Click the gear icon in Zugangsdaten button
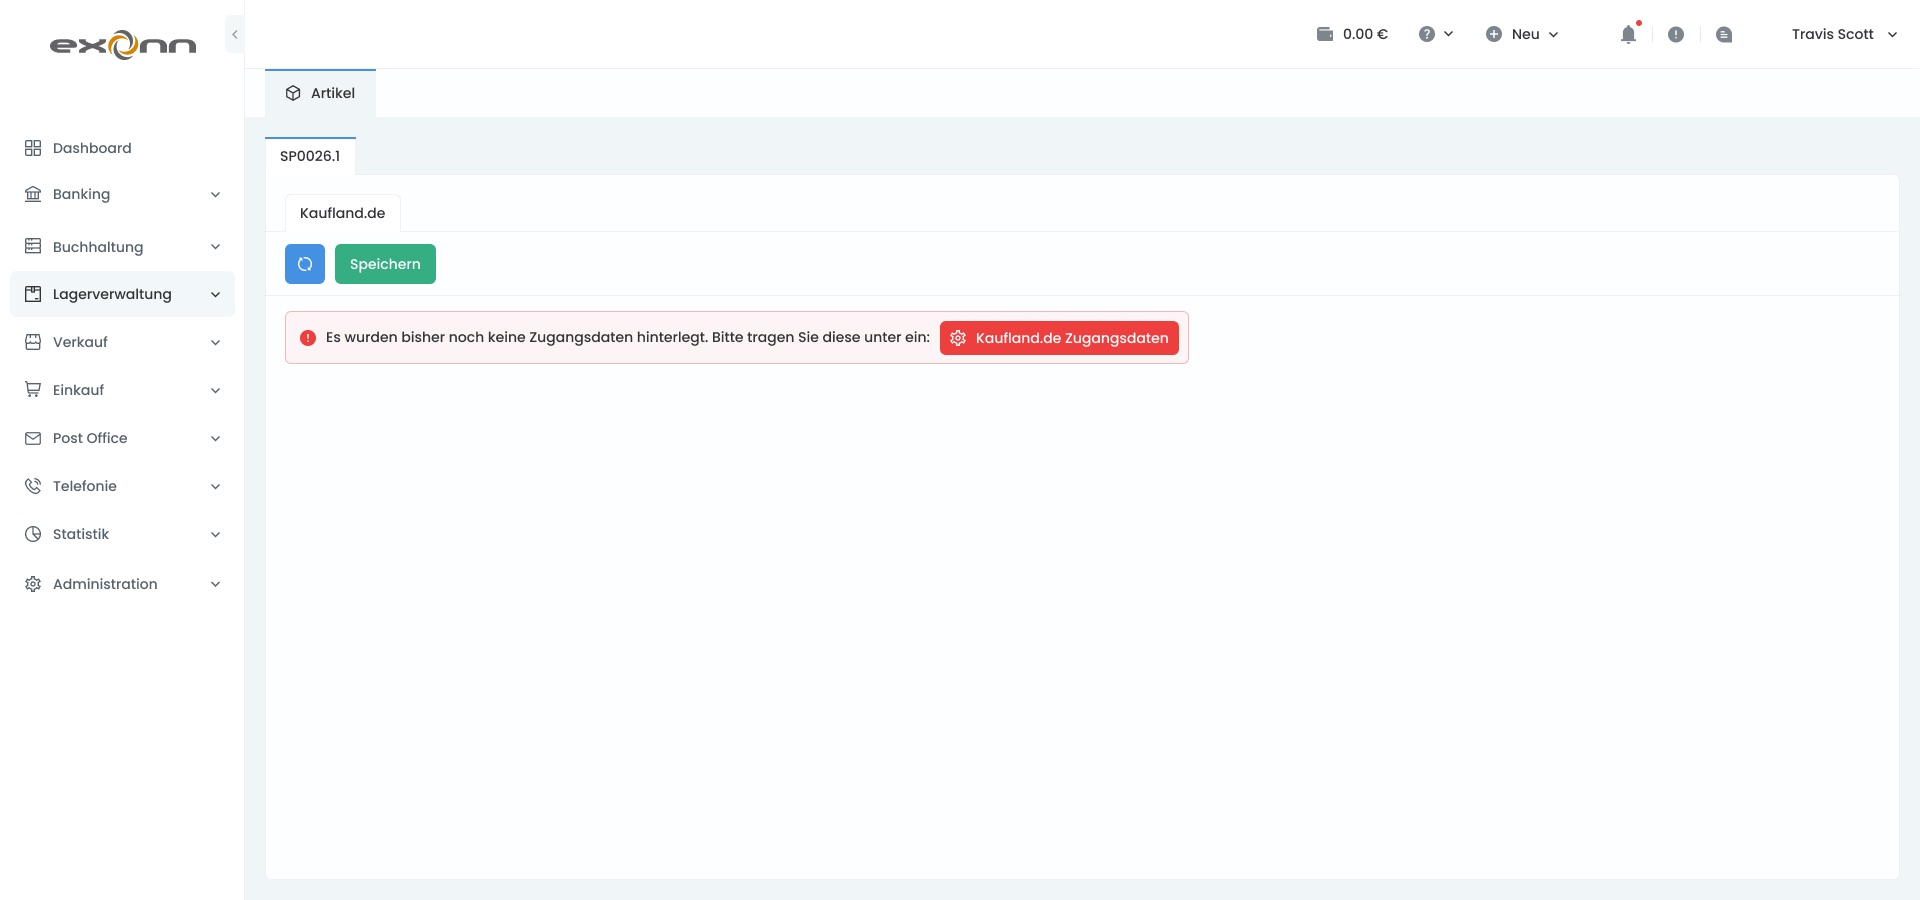Viewport: 1920px width, 900px height. pyautogui.click(x=958, y=338)
